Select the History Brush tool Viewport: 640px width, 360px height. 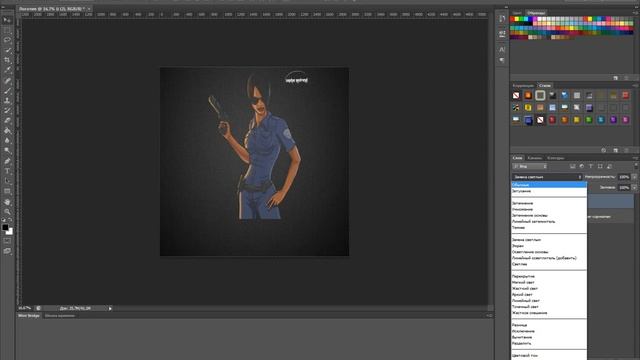(x=7, y=111)
